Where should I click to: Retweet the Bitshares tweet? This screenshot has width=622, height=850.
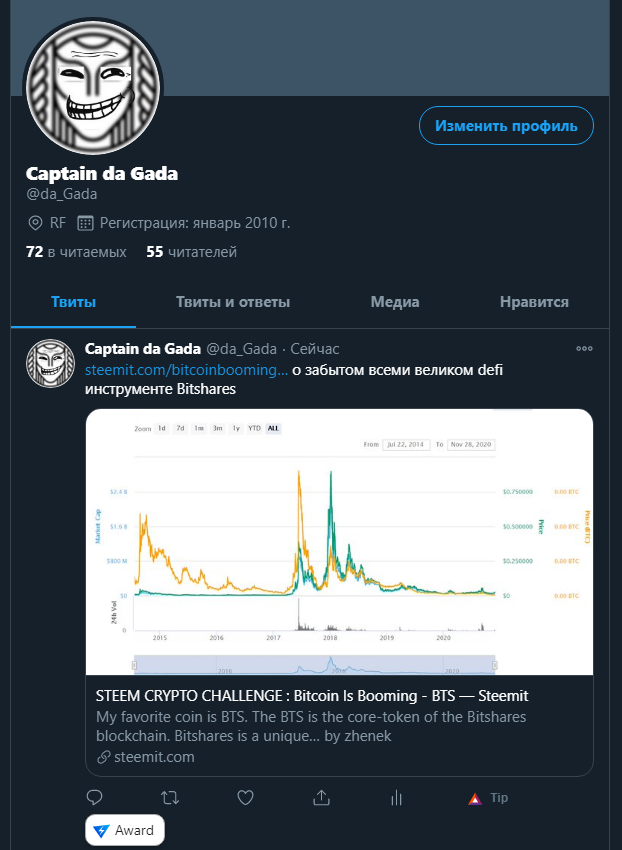(170, 797)
